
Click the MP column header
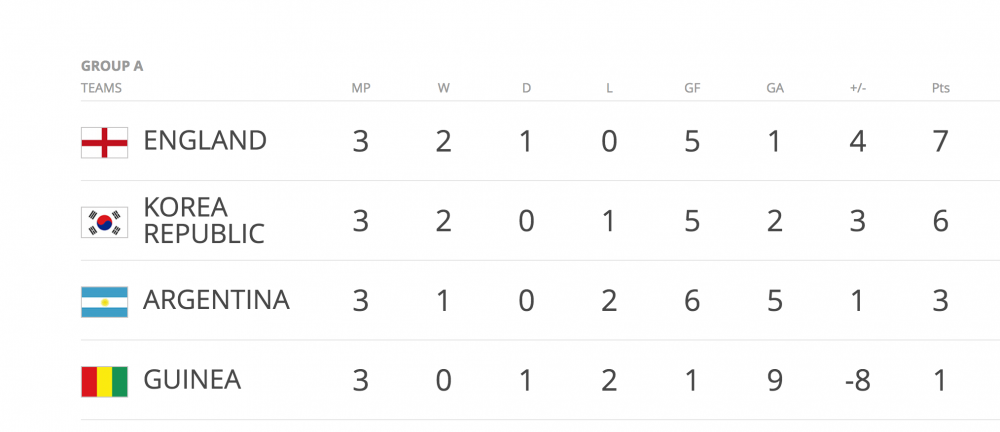361,88
